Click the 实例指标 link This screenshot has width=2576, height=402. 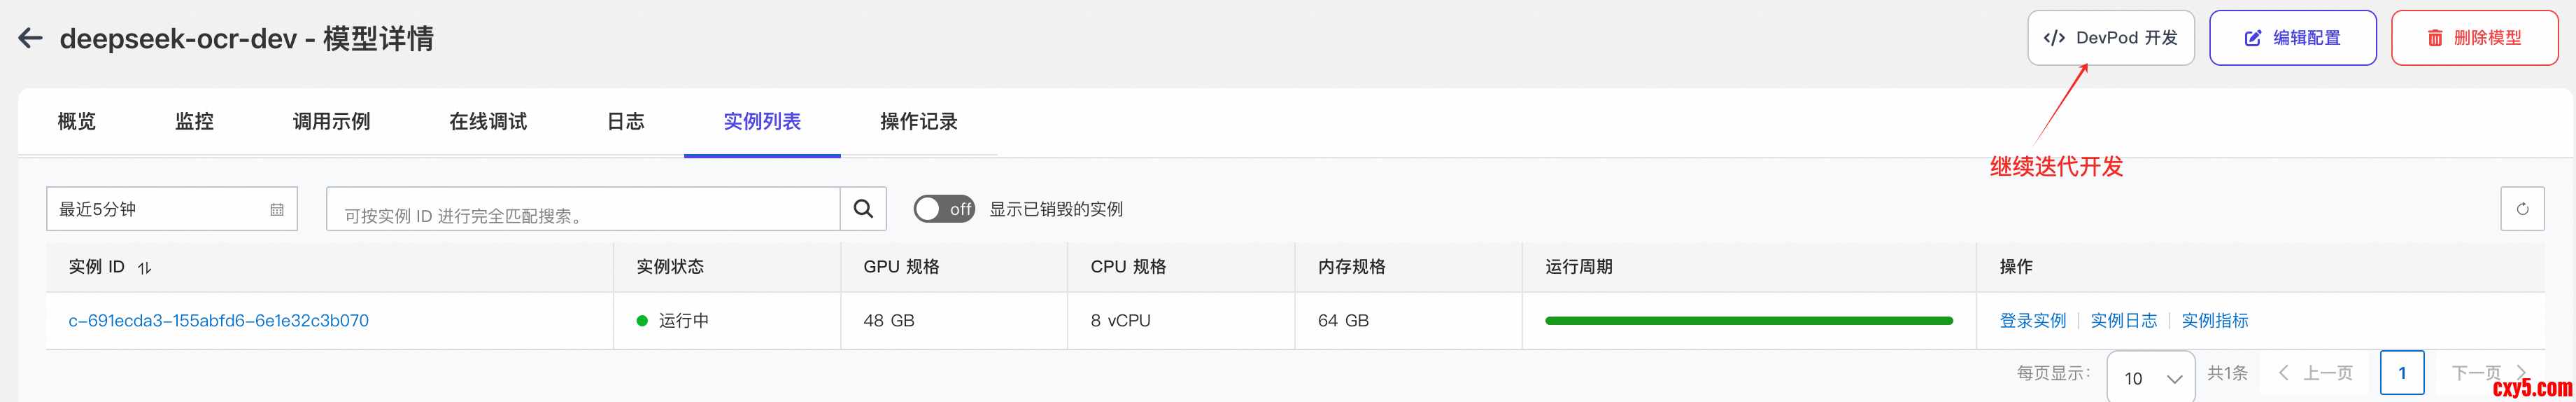(2214, 321)
